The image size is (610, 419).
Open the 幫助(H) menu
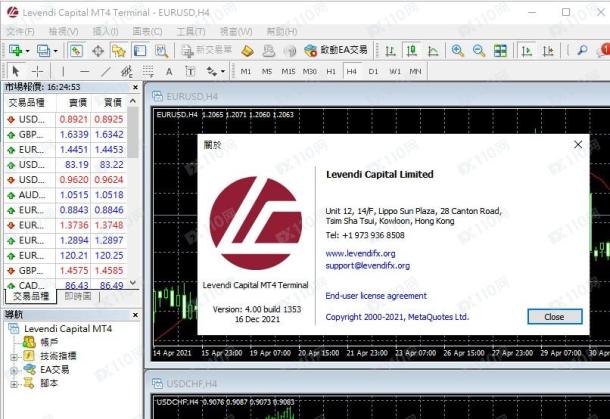282,31
